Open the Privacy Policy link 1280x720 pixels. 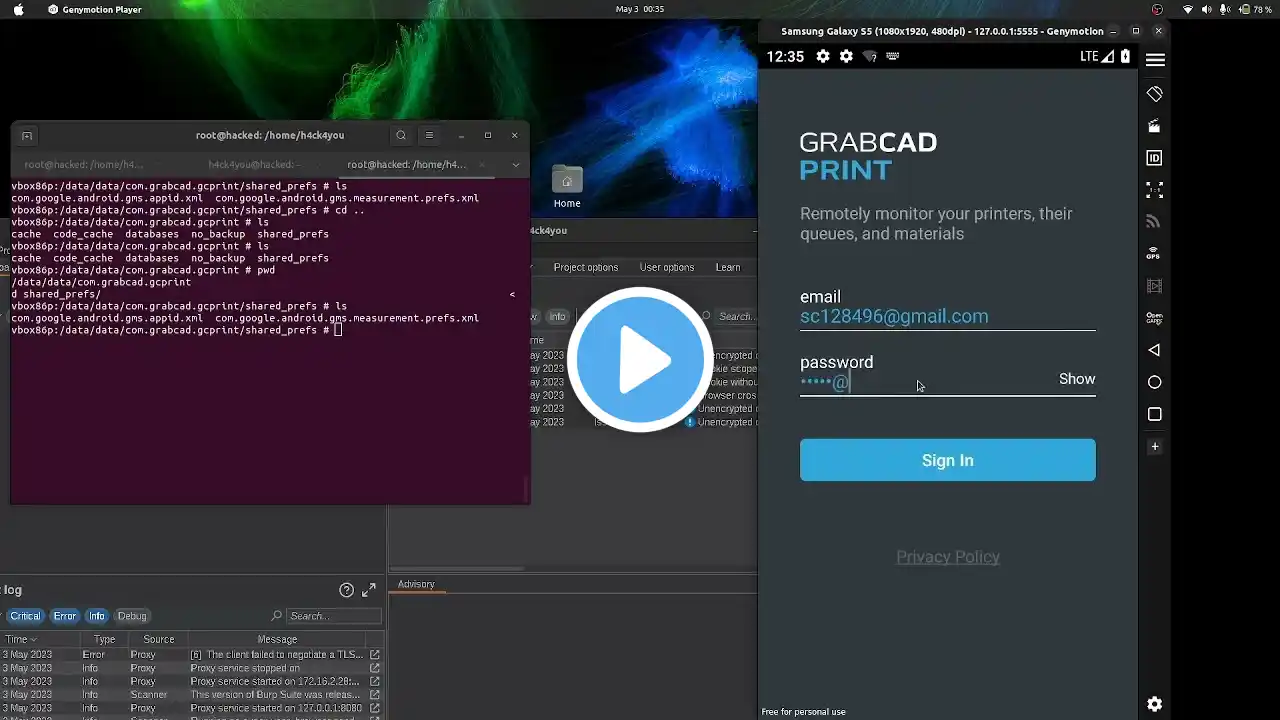click(x=948, y=557)
